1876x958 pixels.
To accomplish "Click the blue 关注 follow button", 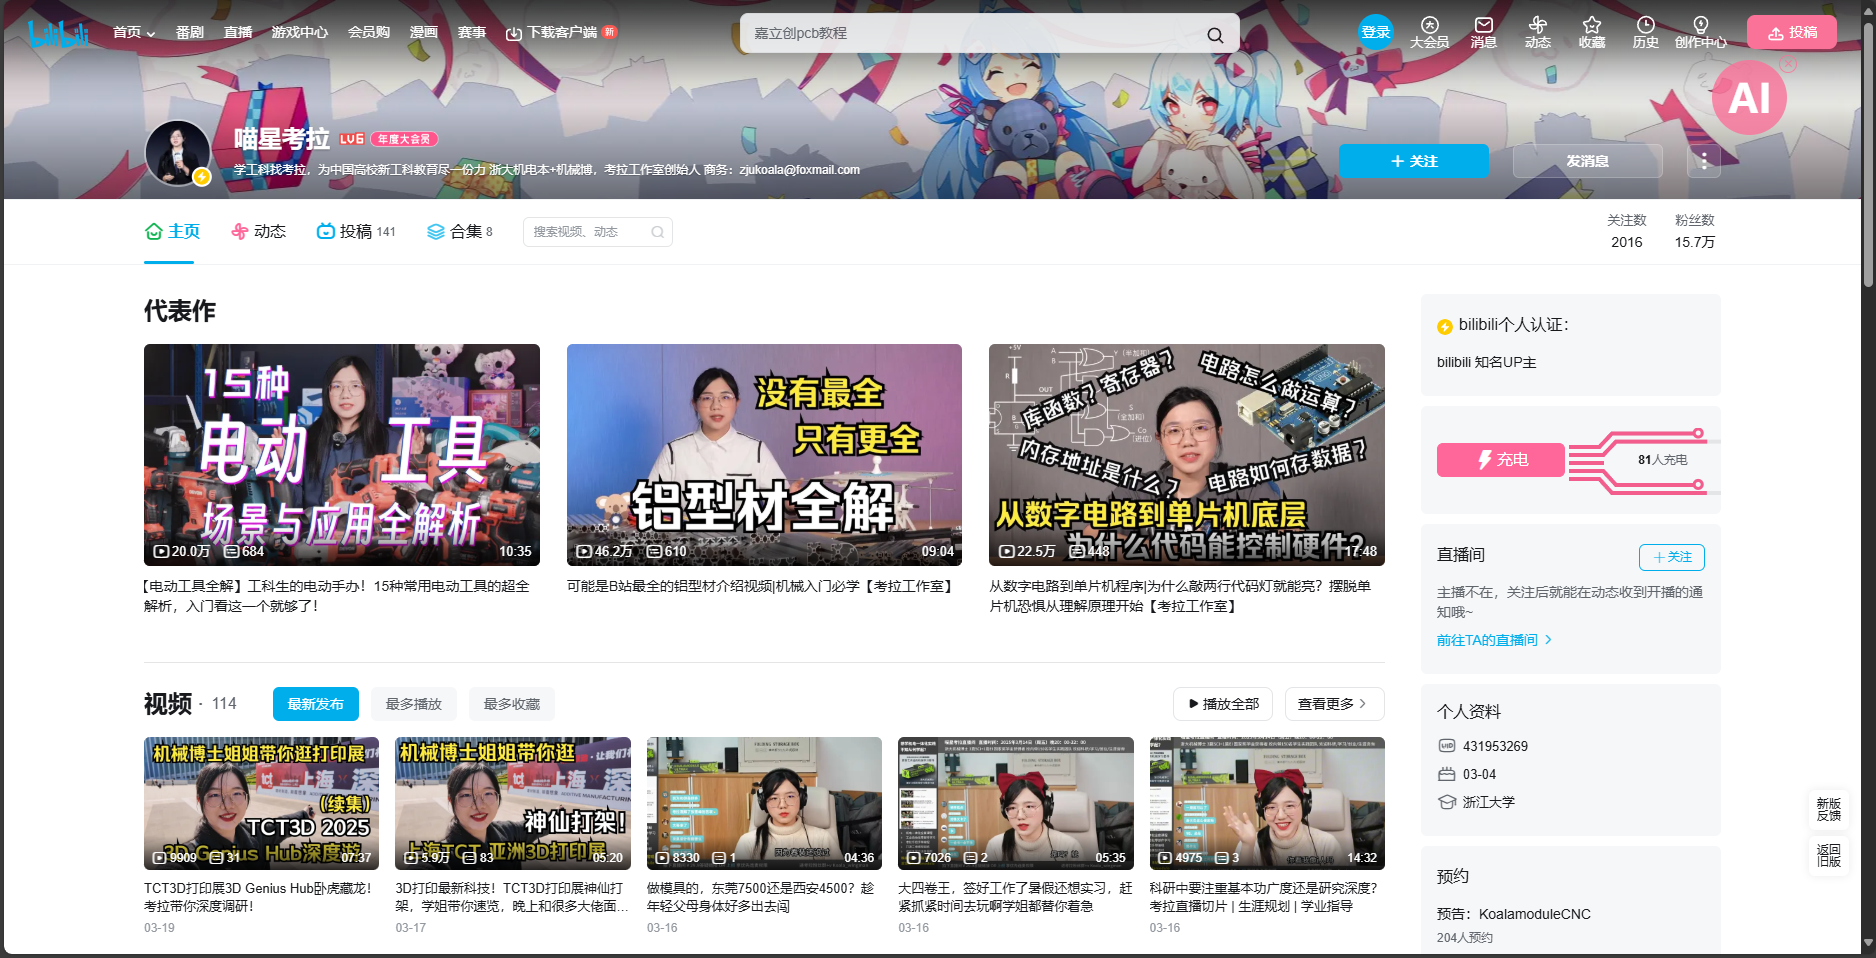I will [1414, 161].
